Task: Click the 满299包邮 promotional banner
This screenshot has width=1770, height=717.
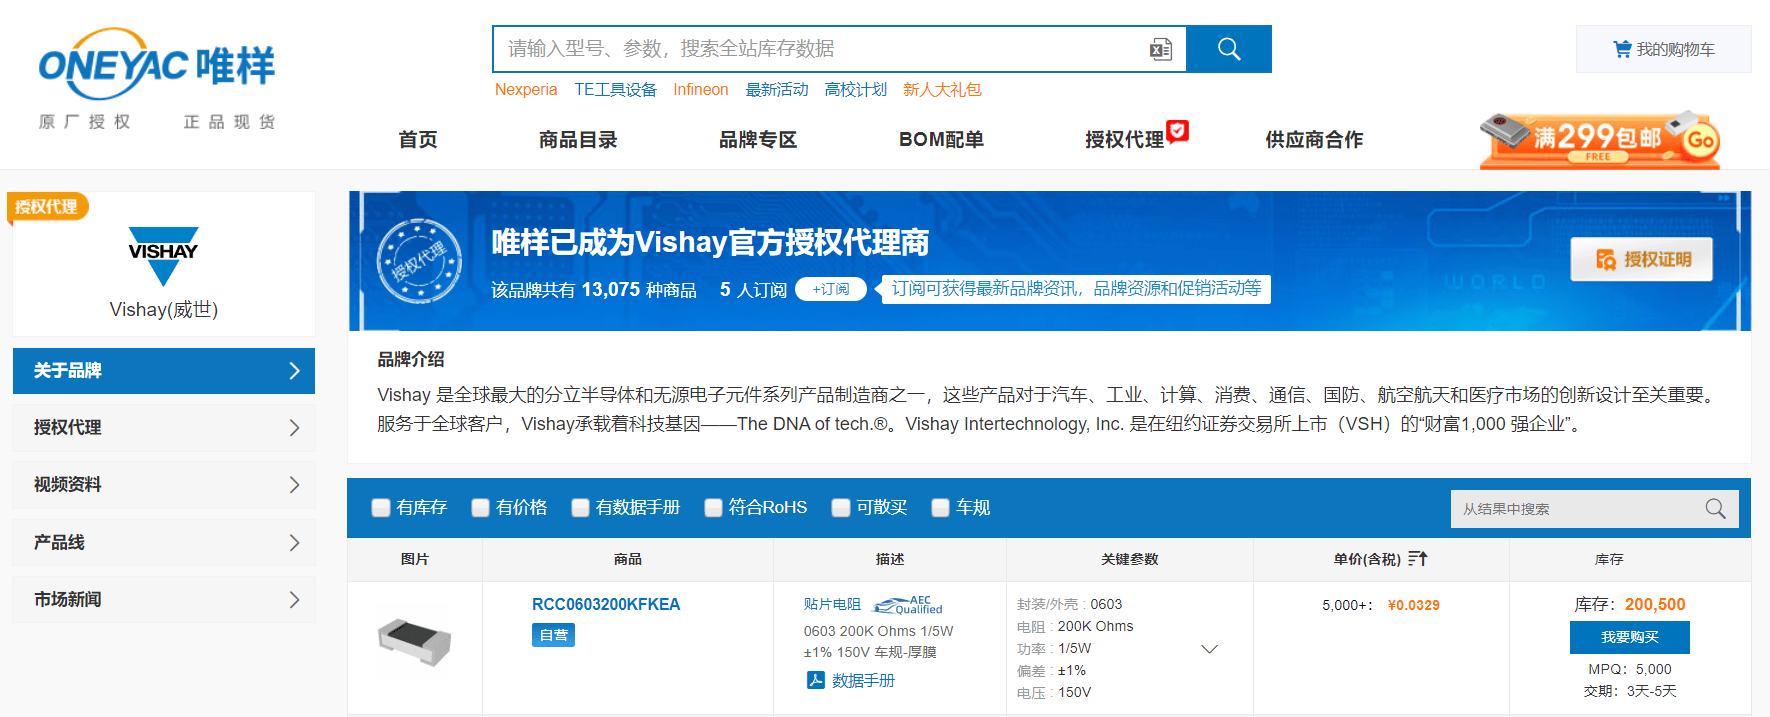Action: 1598,139
